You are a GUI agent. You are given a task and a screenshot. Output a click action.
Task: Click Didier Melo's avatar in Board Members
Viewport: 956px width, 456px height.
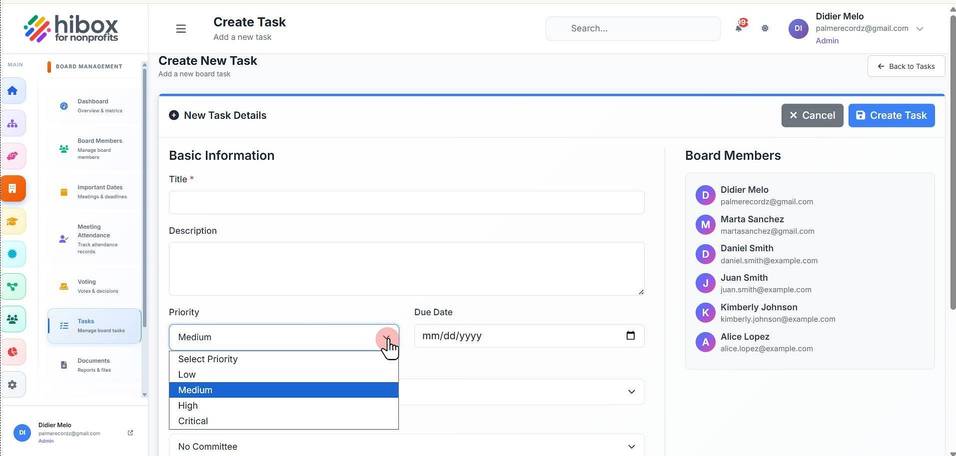pyautogui.click(x=705, y=195)
